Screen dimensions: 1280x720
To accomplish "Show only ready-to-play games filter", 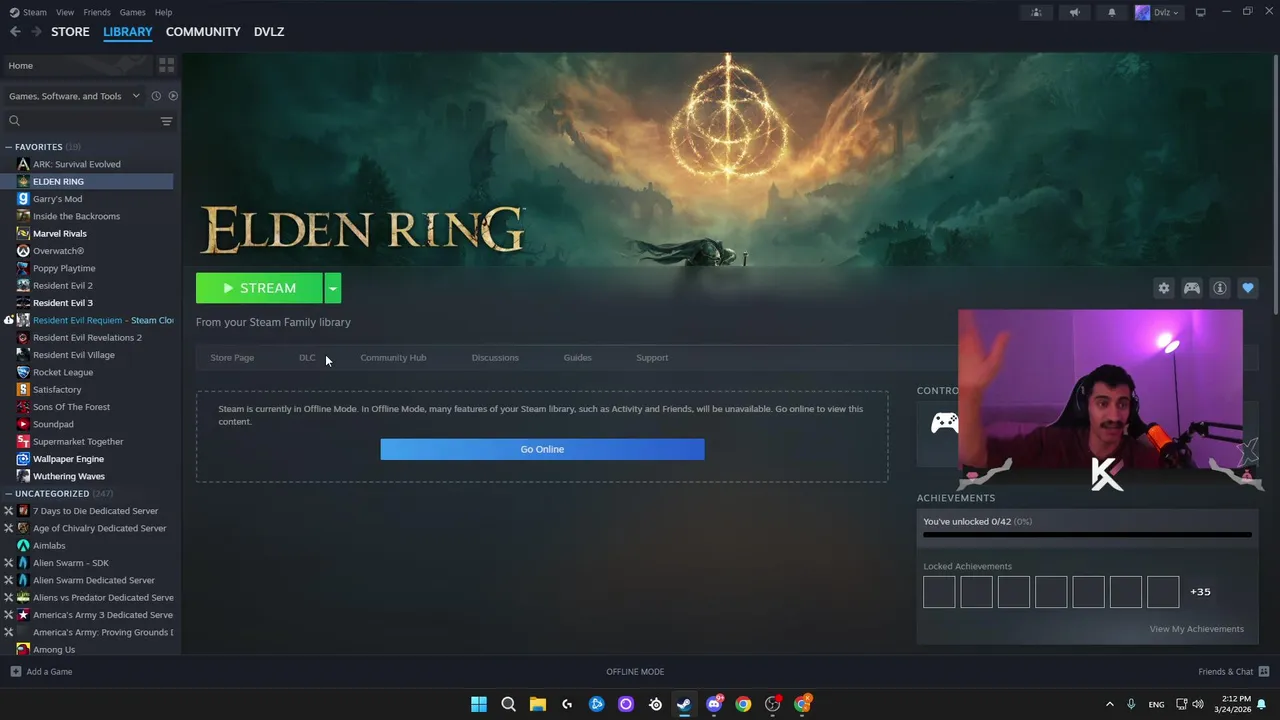I will [173, 96].
